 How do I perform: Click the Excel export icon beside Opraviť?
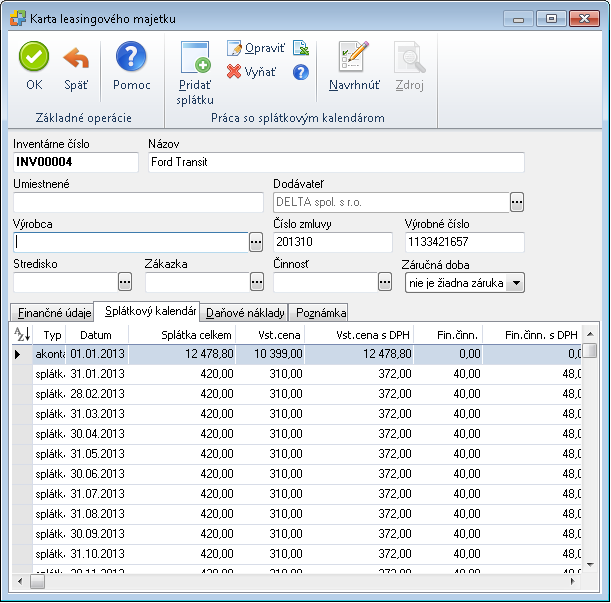[301, 48]
